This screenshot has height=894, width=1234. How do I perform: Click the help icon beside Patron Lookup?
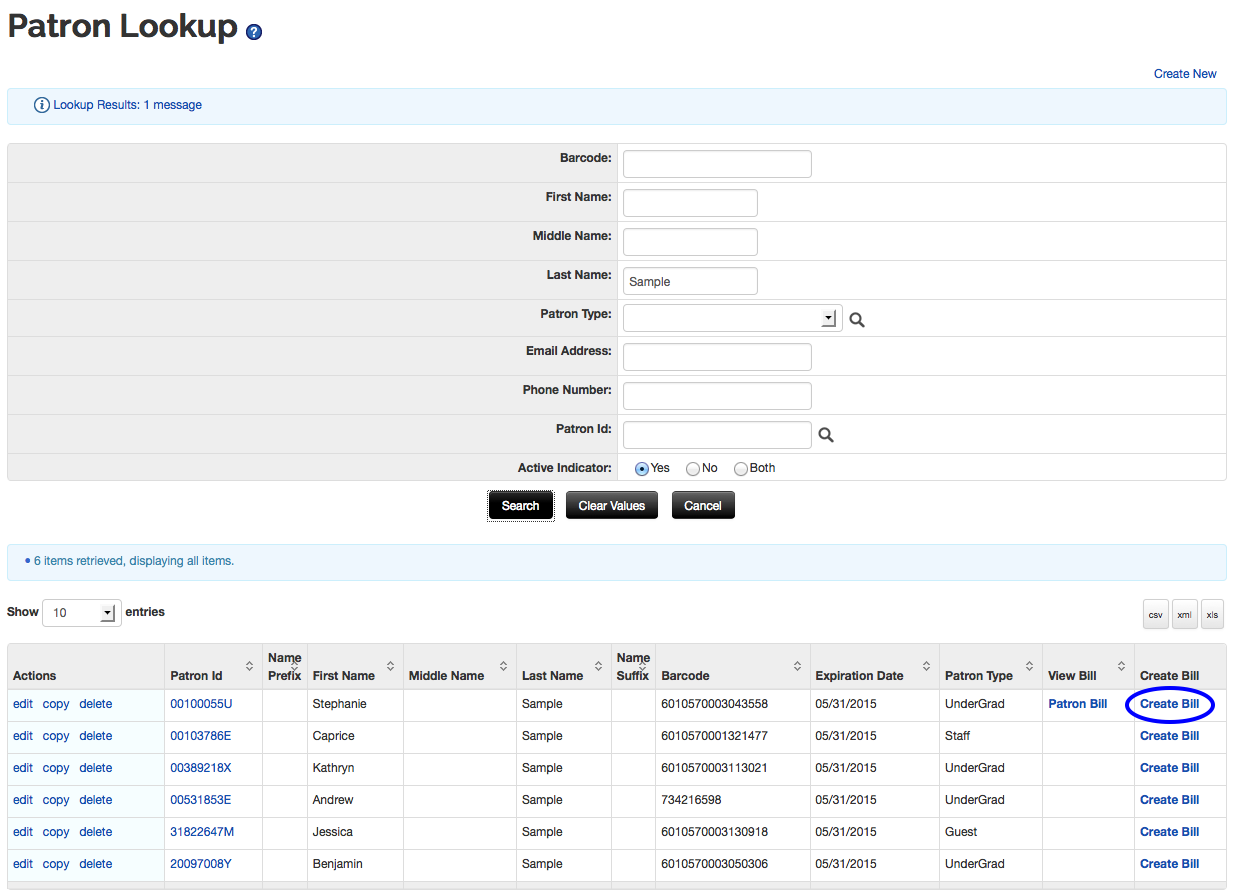[x=254, y=31]
